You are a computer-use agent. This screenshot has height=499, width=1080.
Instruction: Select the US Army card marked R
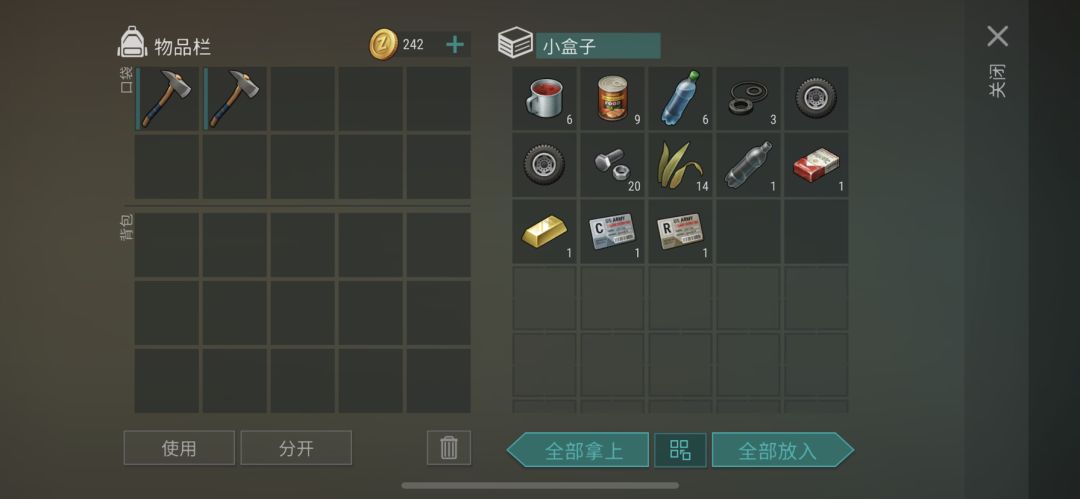(x=680, y=232)
